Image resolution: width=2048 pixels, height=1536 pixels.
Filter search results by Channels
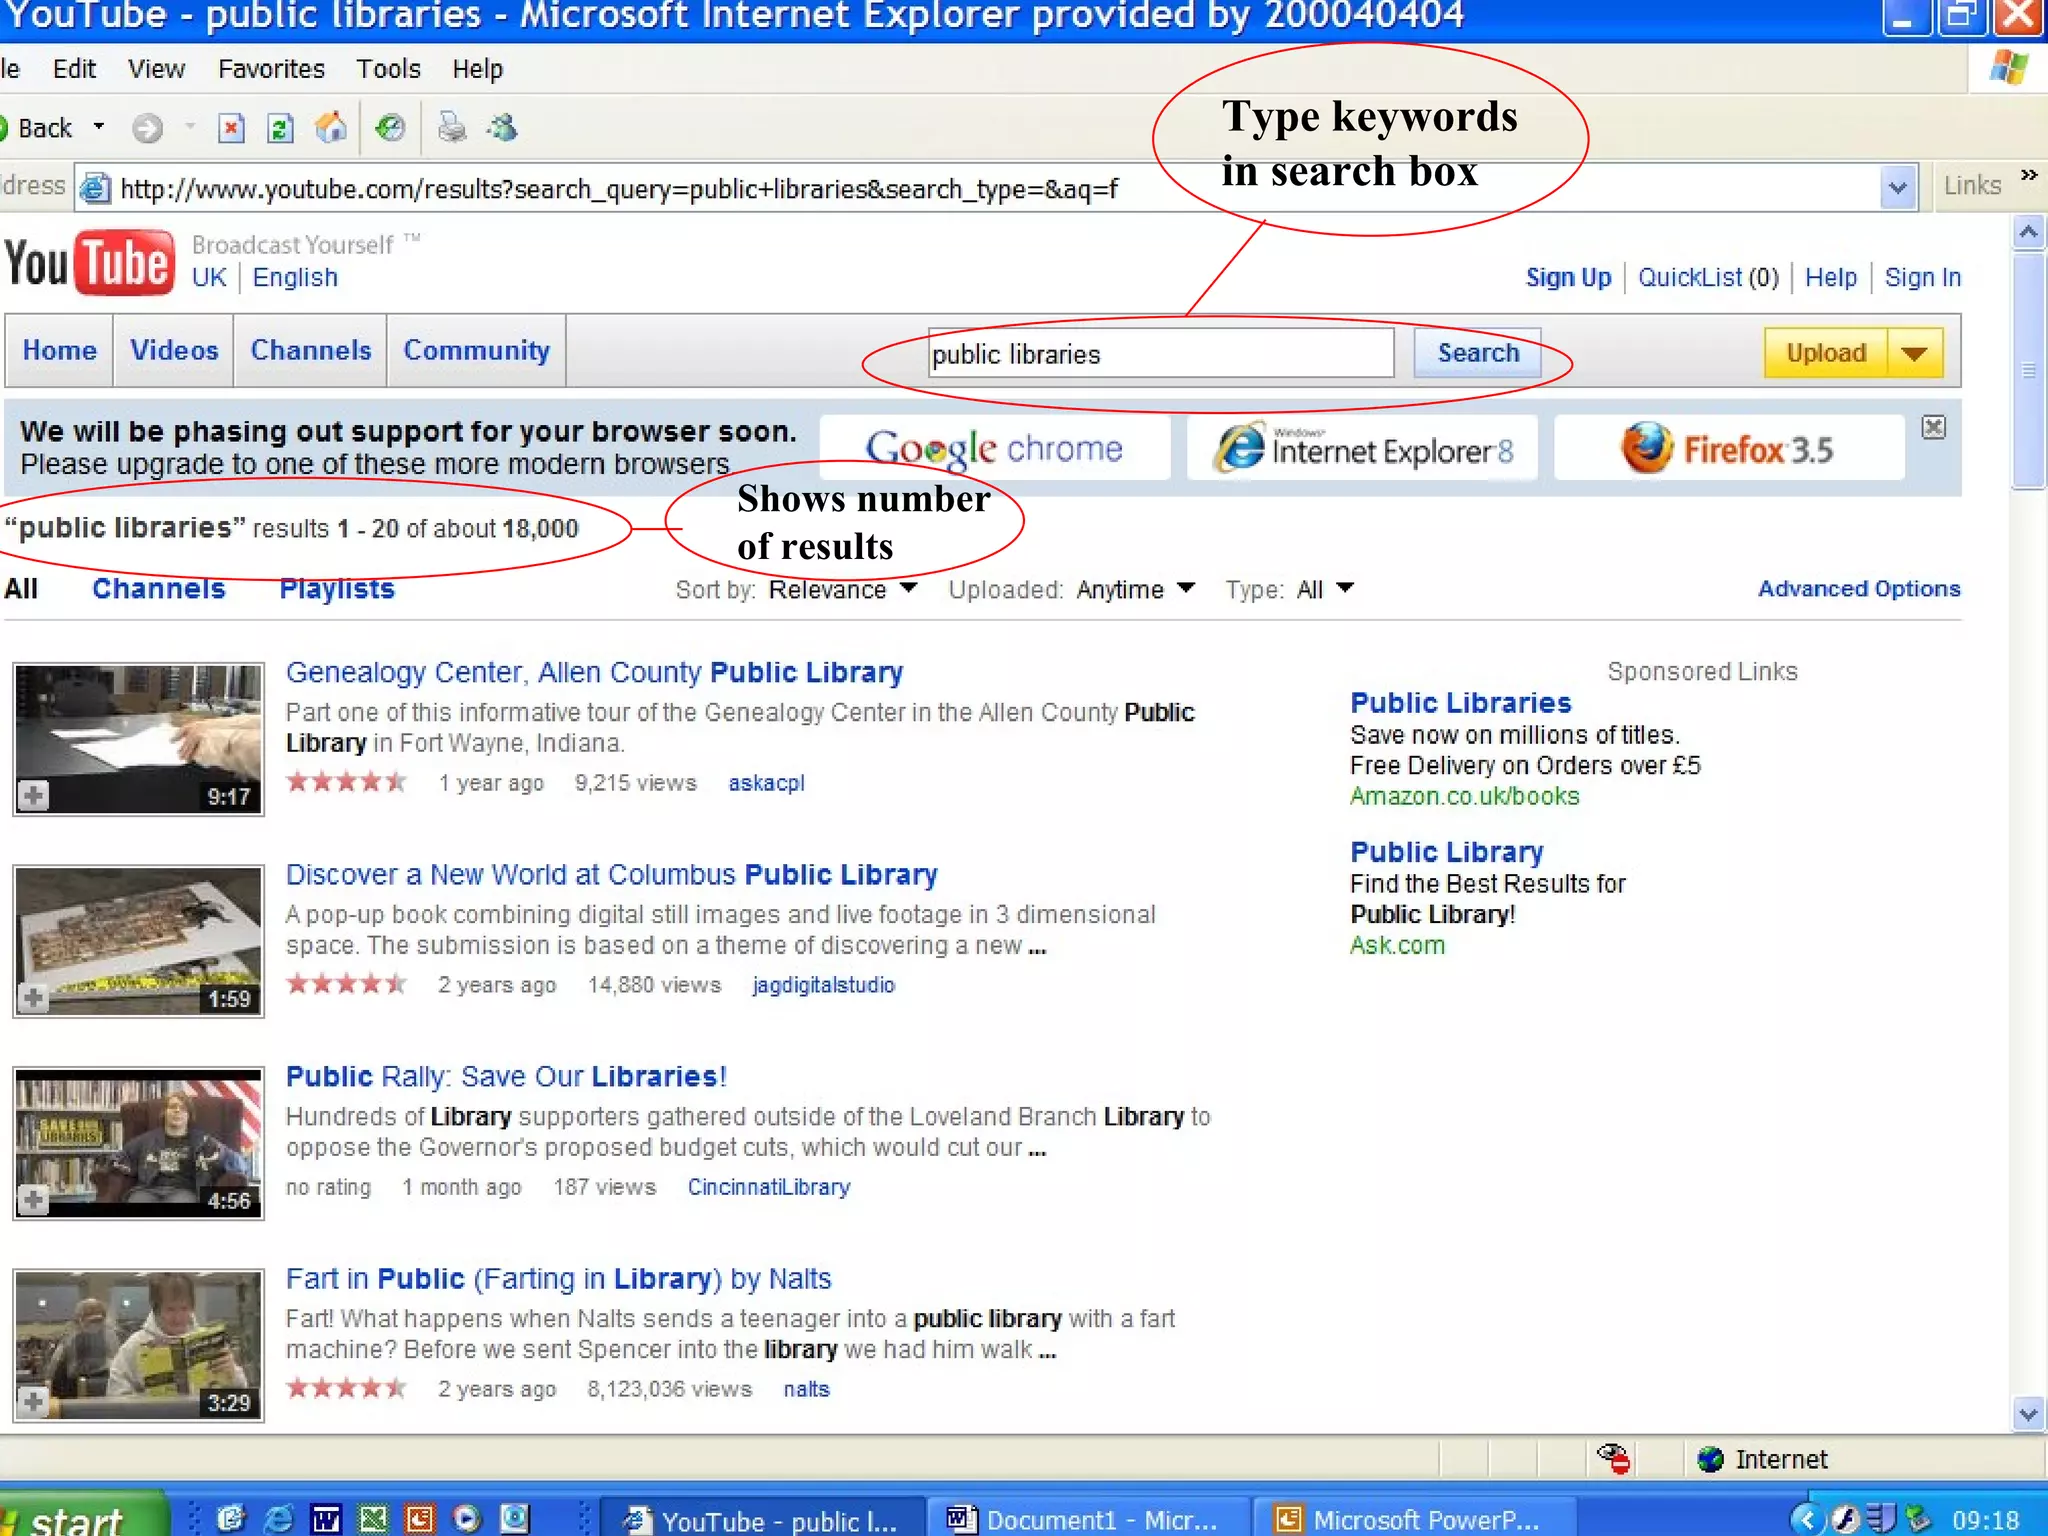coord(159,589)
